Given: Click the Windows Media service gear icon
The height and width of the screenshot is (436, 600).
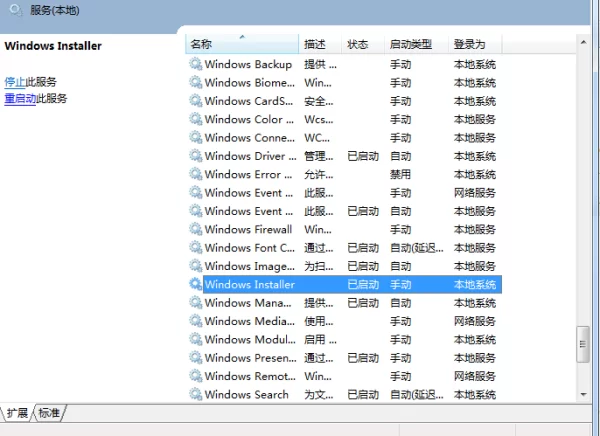Looking at the screenshot, I should pyautogui.click(x=196, y=321).
